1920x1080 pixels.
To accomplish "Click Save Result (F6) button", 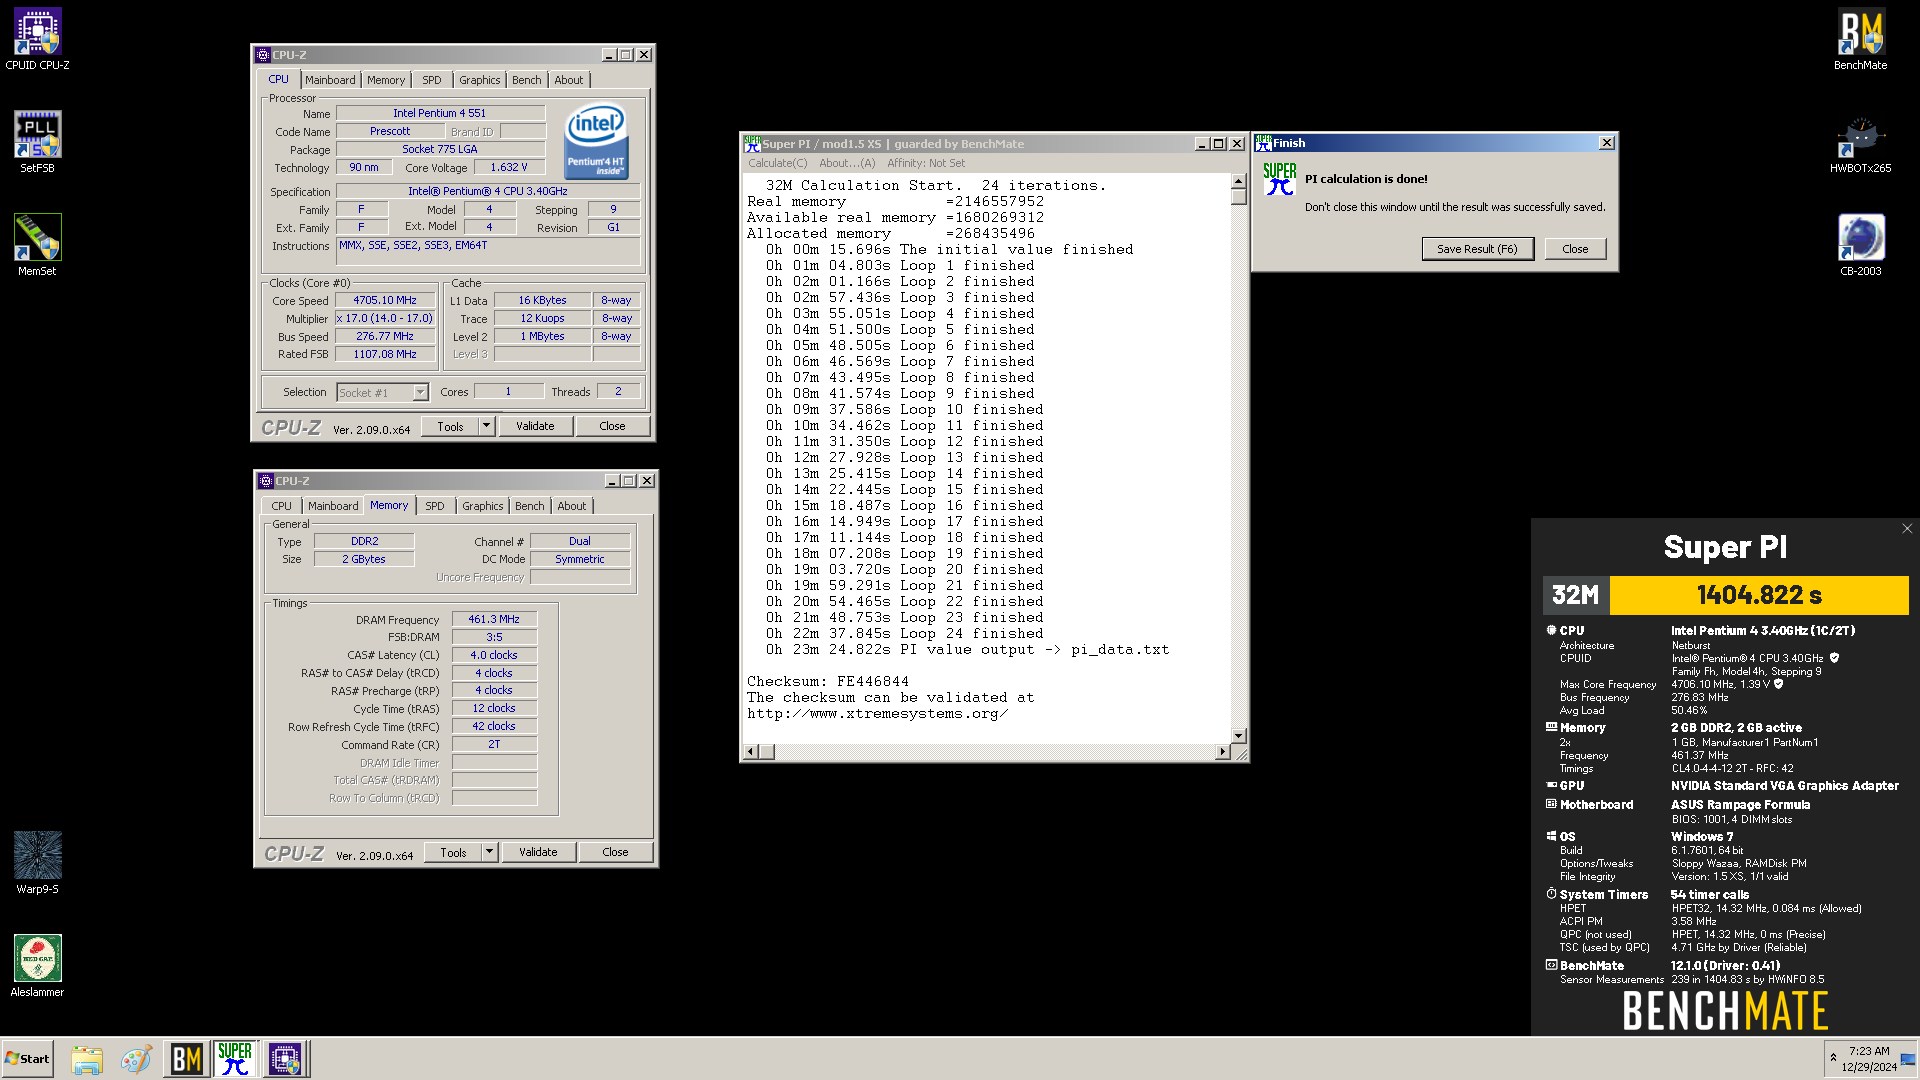I will pos(1477,249).
